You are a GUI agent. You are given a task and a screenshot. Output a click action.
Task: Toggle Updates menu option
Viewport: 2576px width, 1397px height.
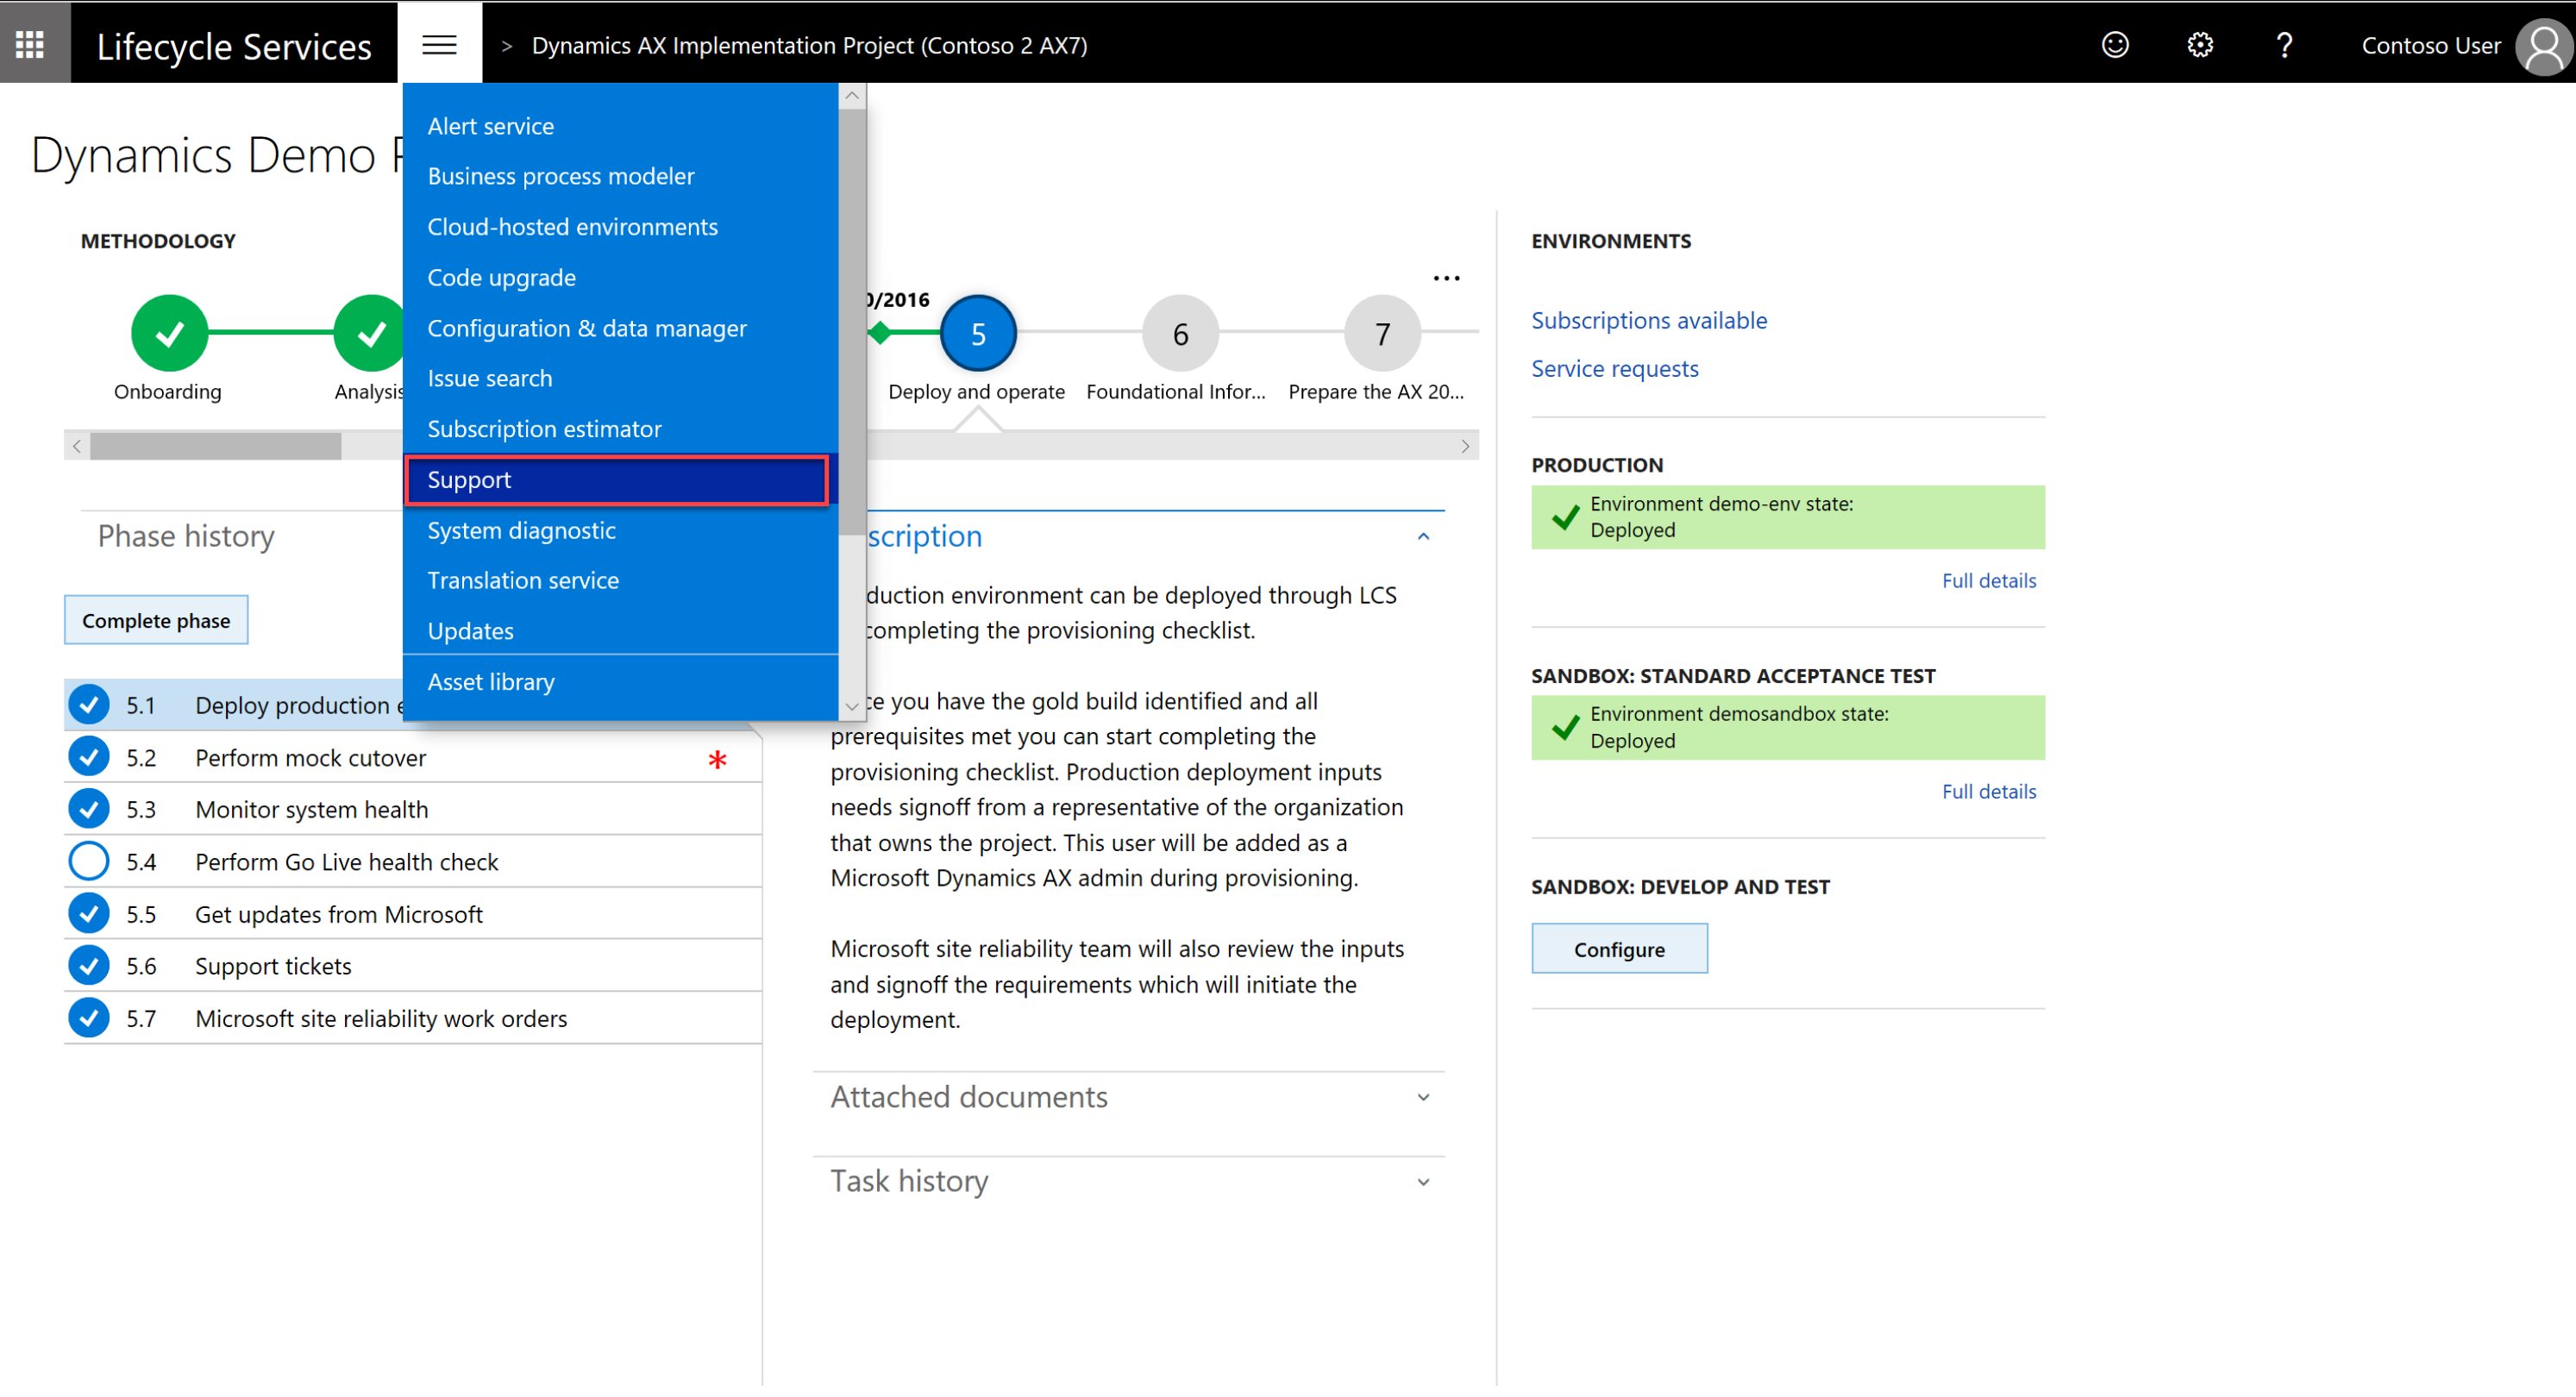(x=471, y=631)
